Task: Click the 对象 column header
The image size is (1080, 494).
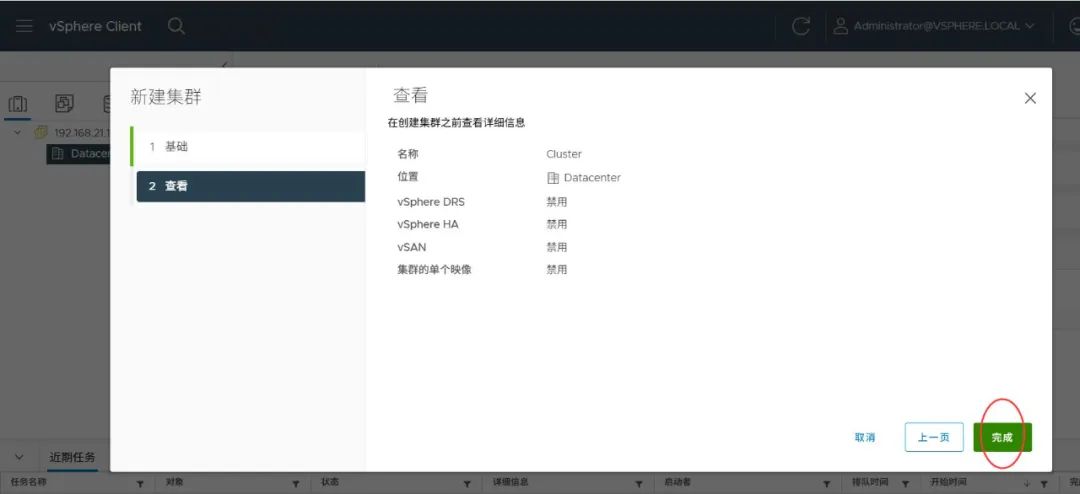Action: [174, 483]
